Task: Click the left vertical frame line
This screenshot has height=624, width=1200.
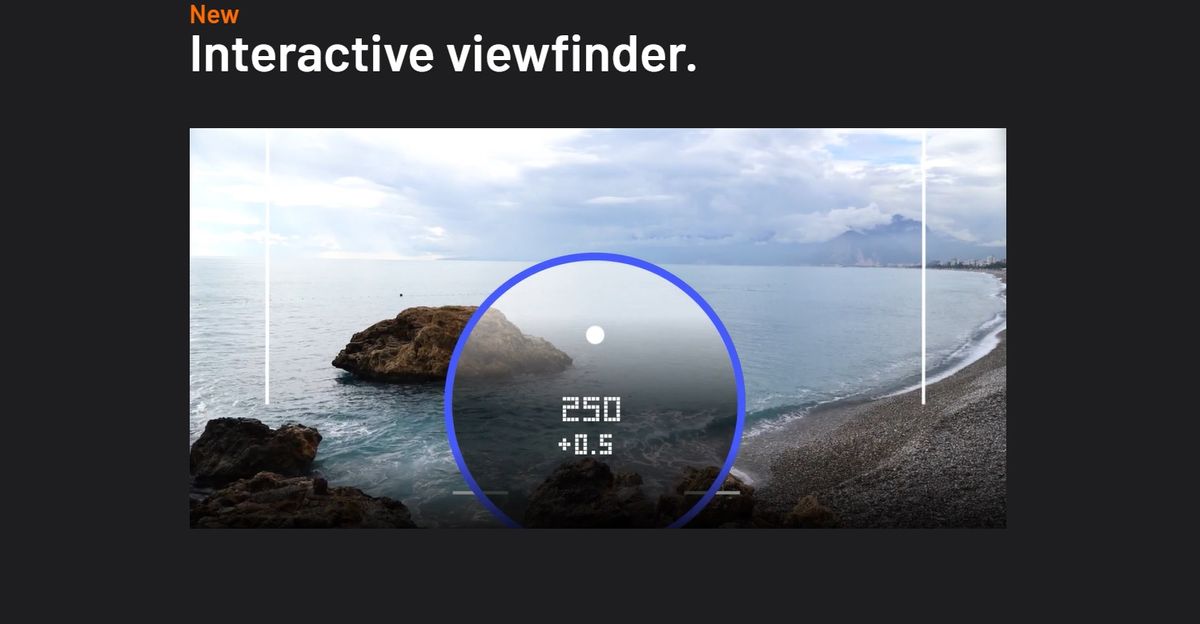Action: click(267, 268)
